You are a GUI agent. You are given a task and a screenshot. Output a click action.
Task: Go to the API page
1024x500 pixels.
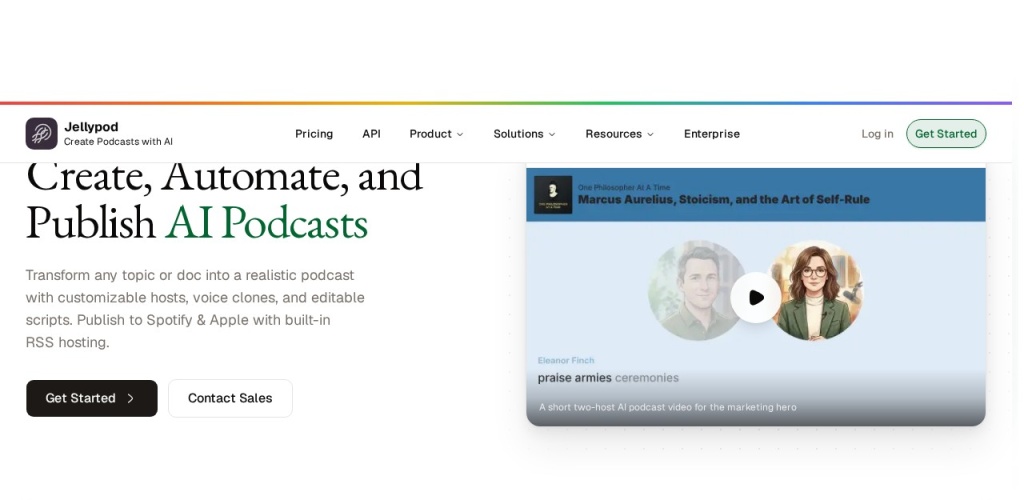tap(371, 134)
